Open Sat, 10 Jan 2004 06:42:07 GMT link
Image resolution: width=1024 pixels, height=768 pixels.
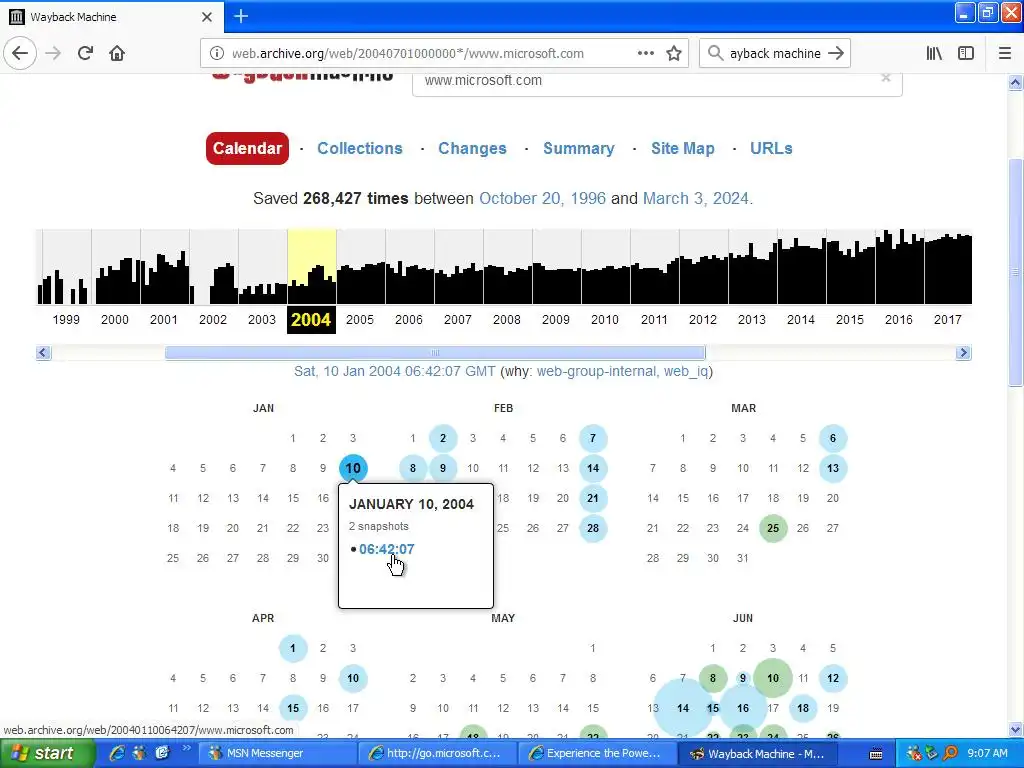tap(394, 372)
